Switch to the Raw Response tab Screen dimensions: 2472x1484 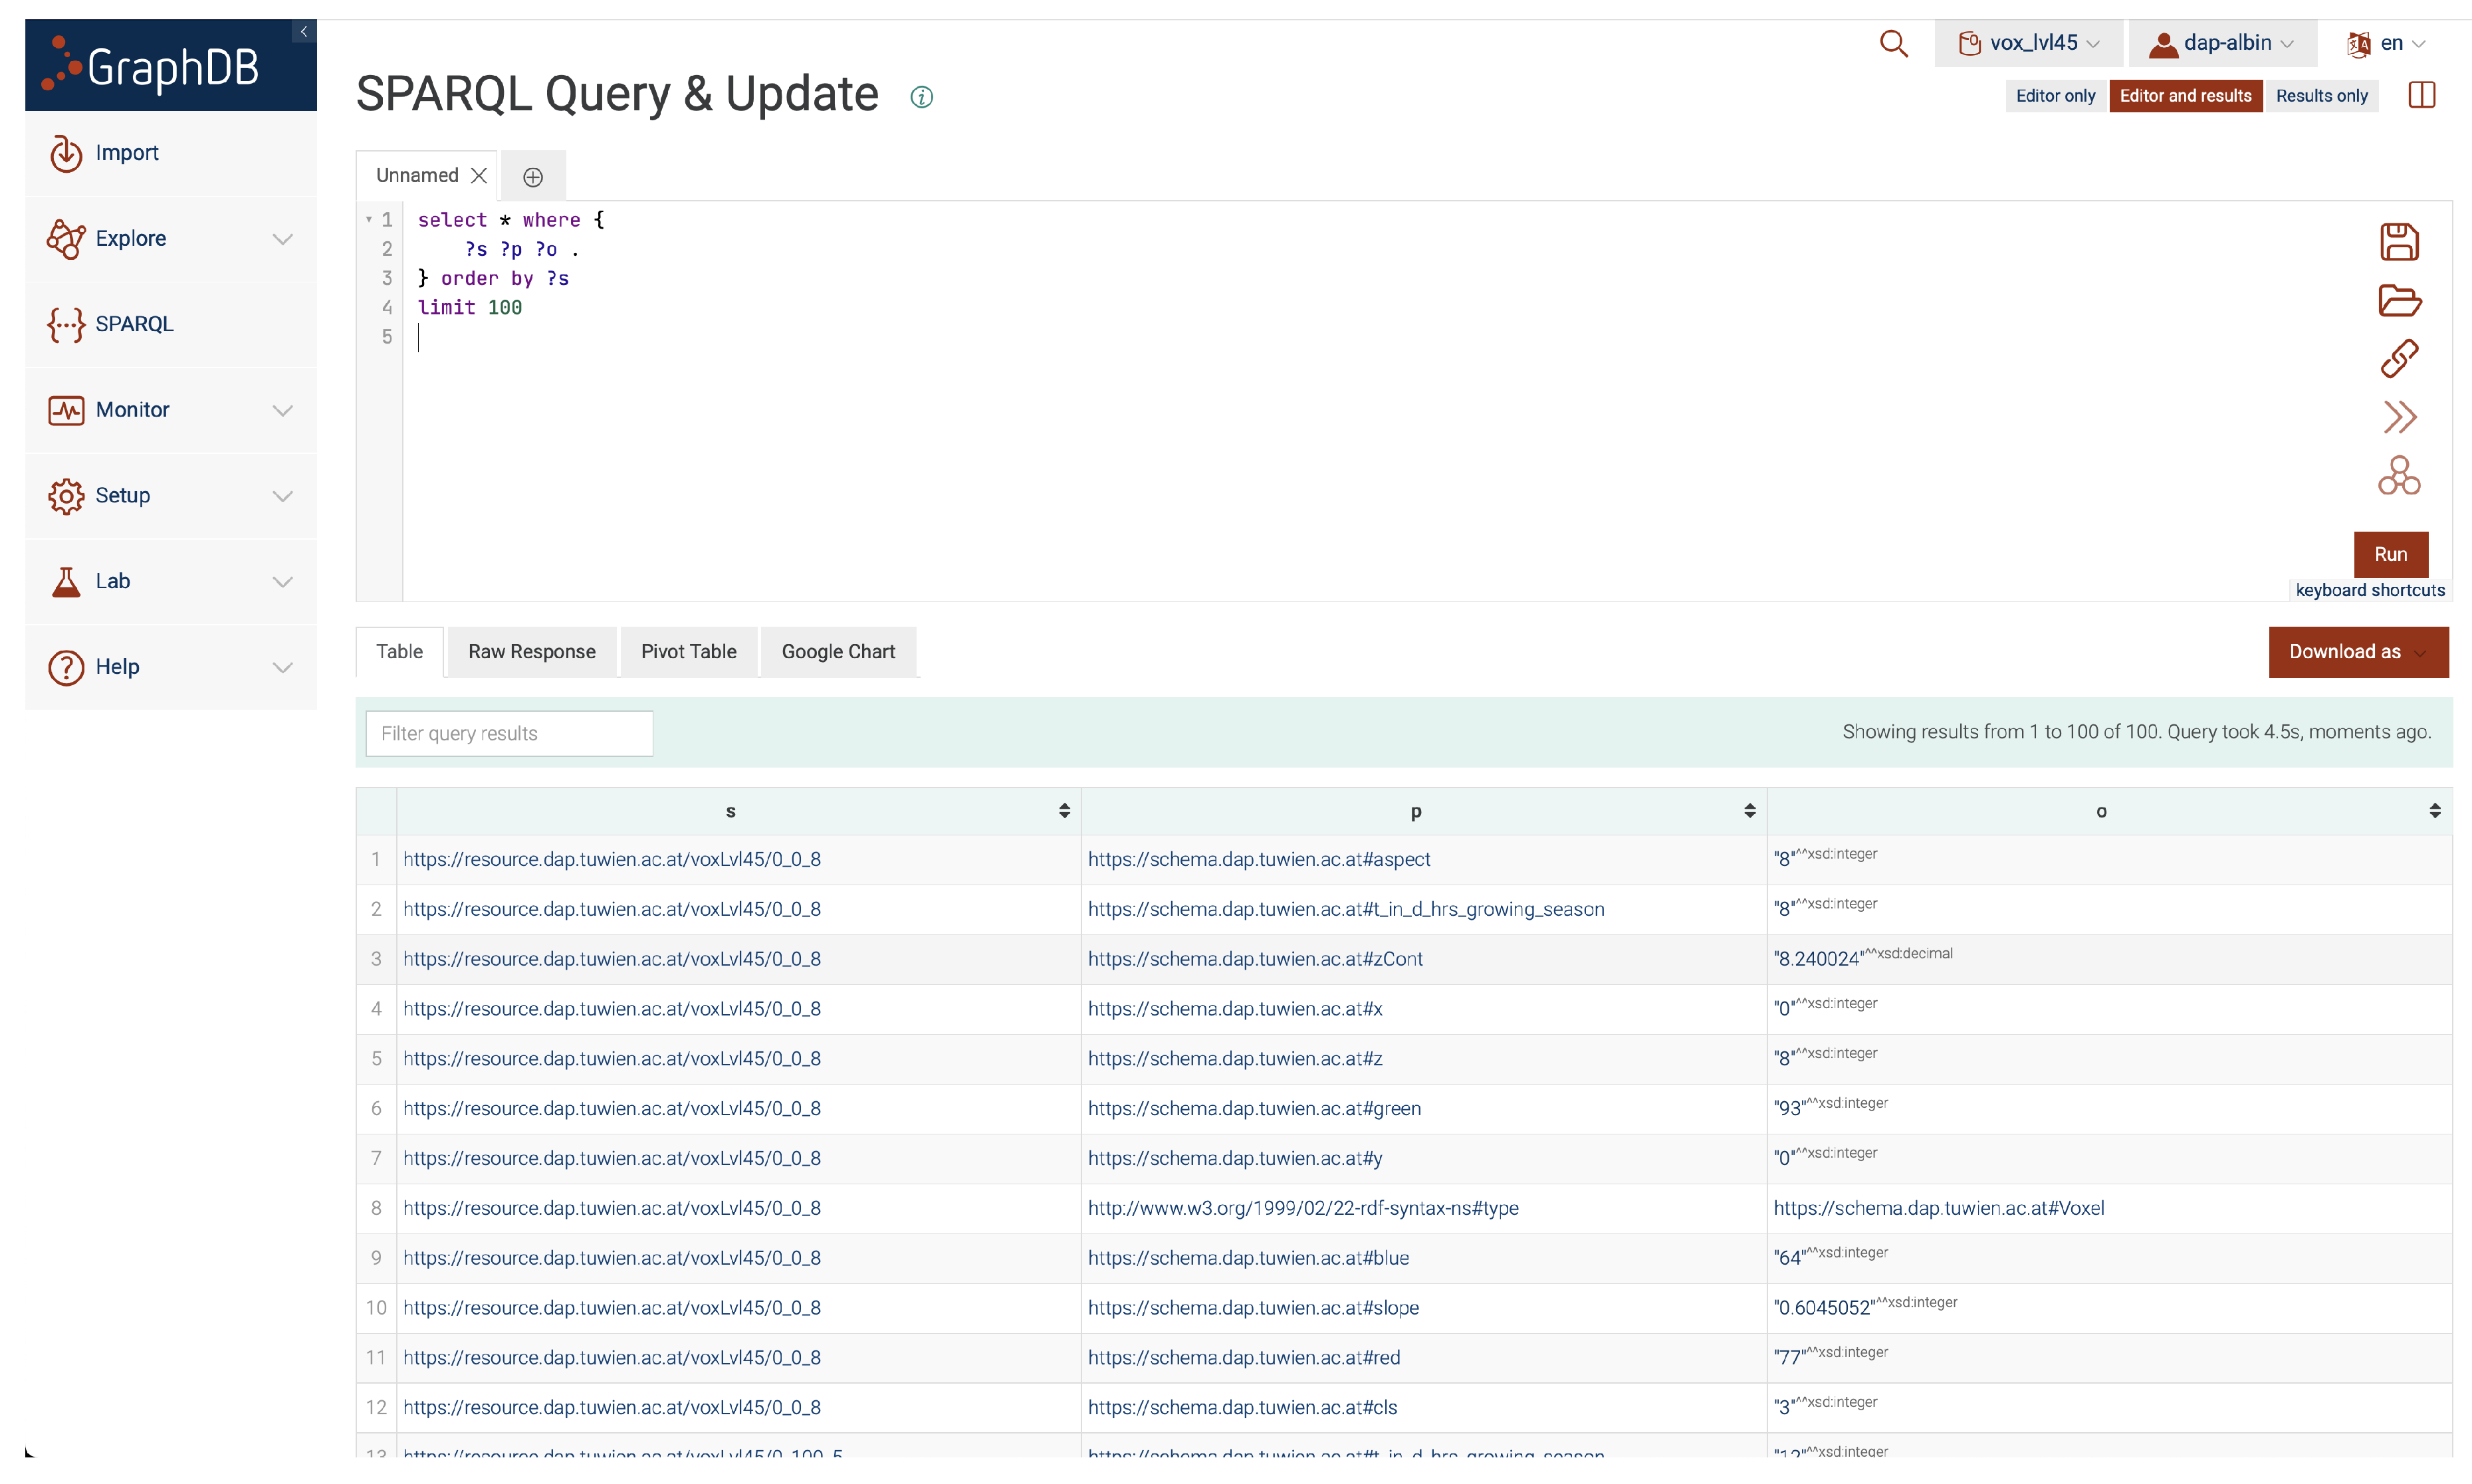(531, 652)
